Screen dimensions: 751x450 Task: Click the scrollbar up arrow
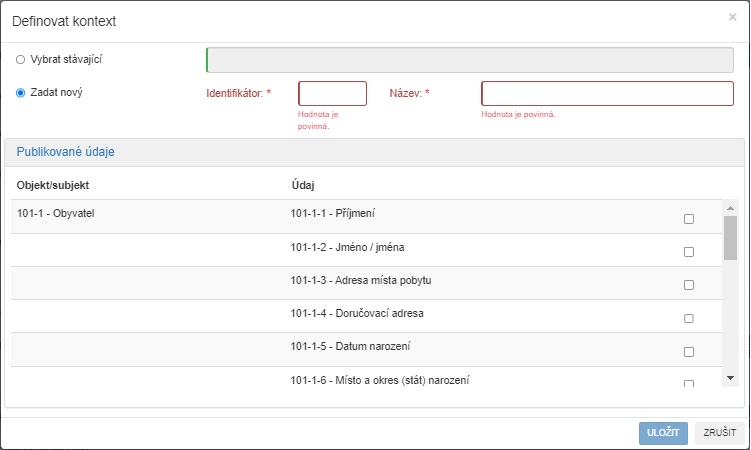pos(730,208)
